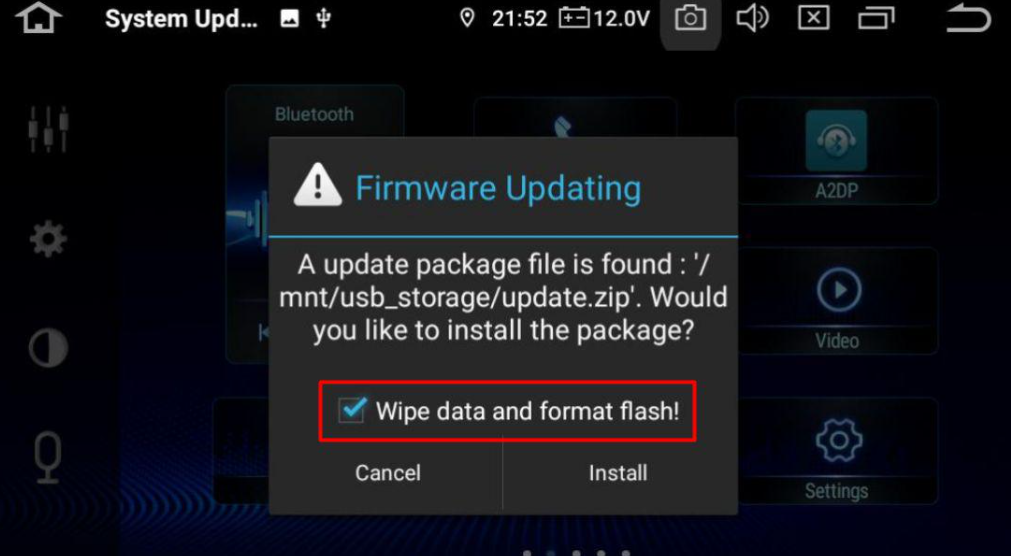Viewport: 1011px width, 556px height.
Task: Open the Settings tile on the home screen
Action: [838, 450]
